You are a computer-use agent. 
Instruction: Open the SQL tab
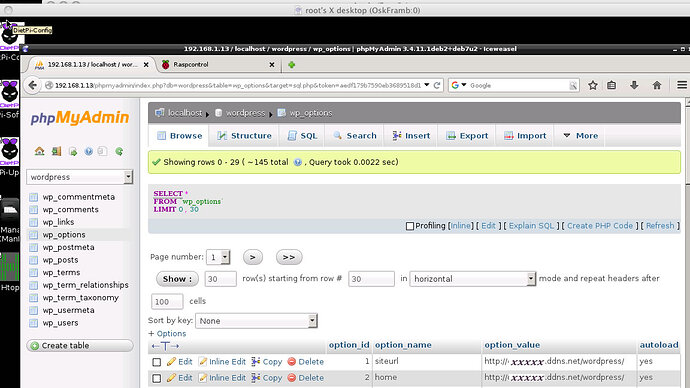point(302,135)
